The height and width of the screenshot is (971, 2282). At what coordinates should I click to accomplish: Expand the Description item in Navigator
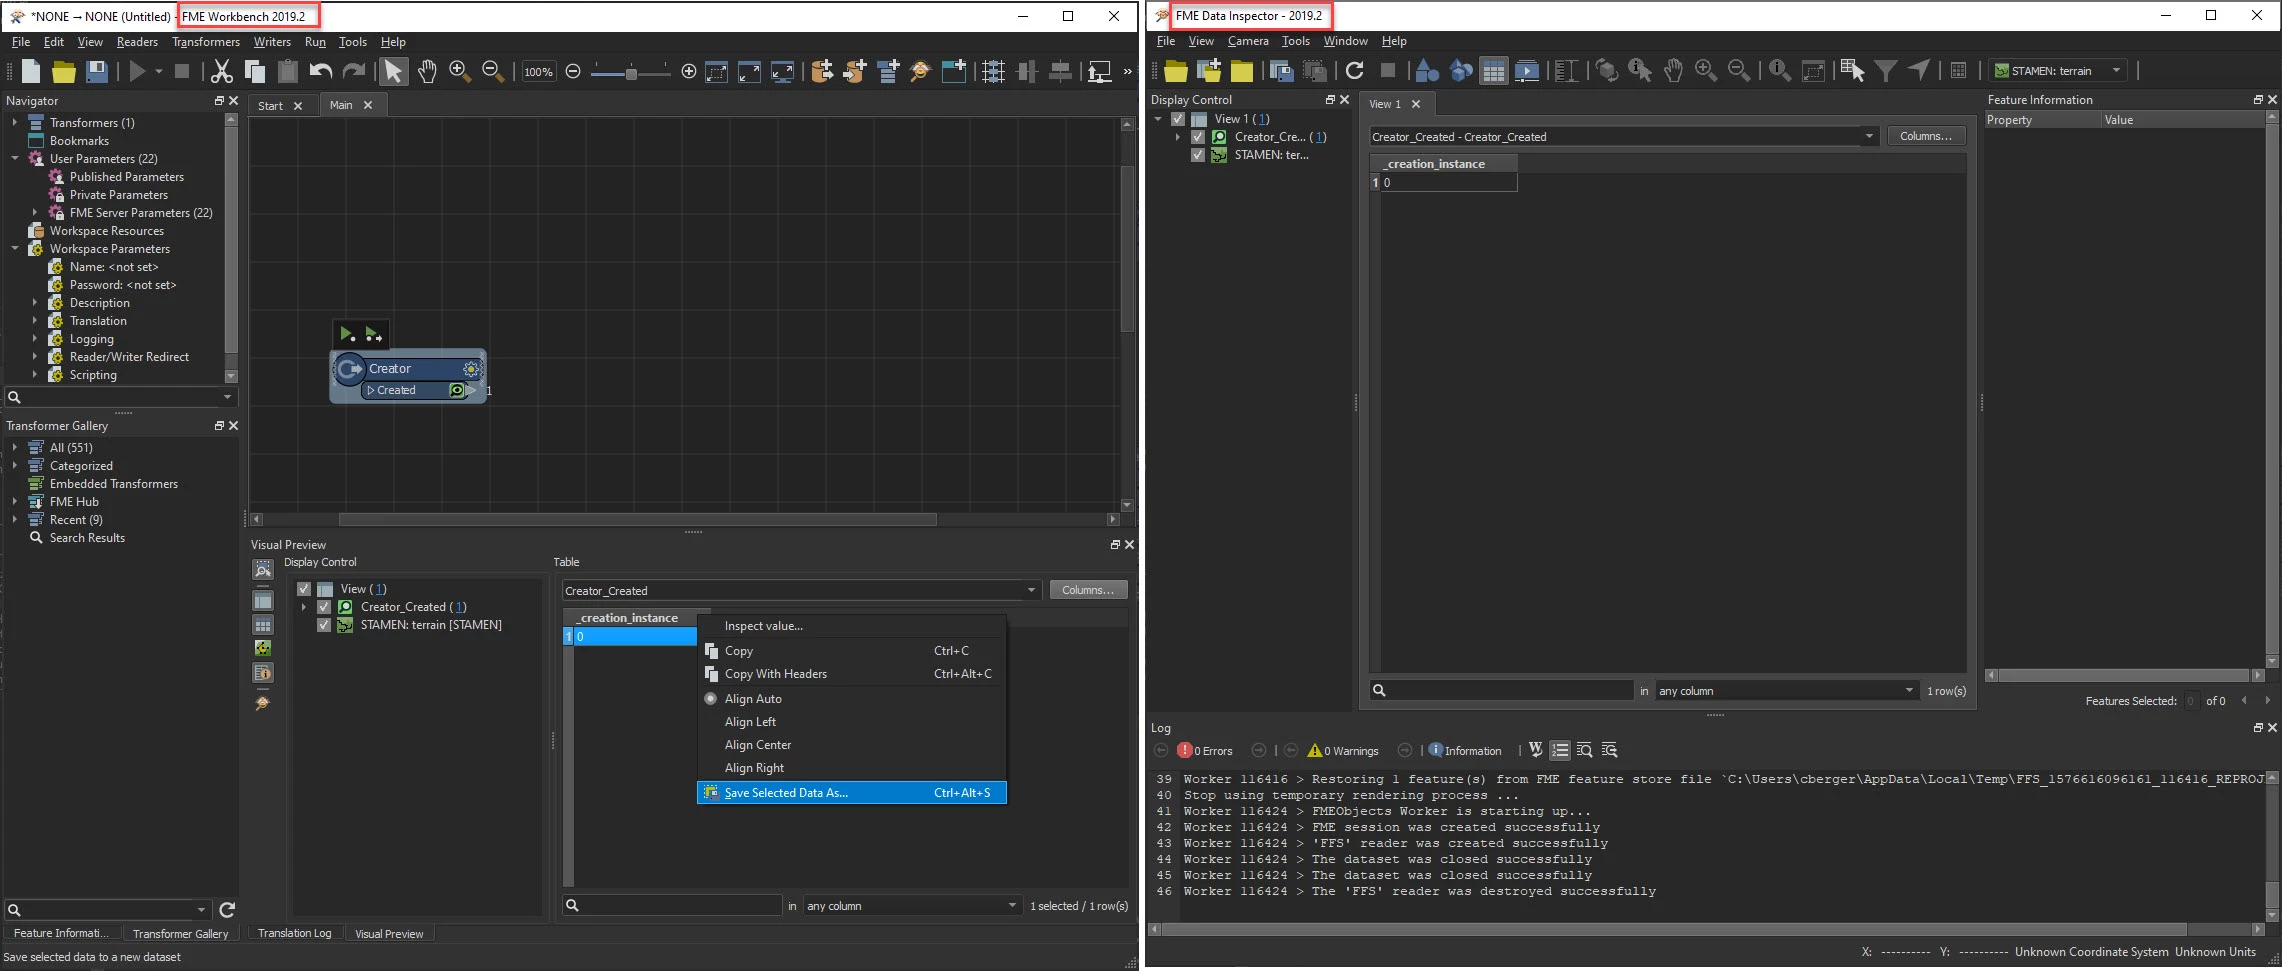(x=35, y=303)
